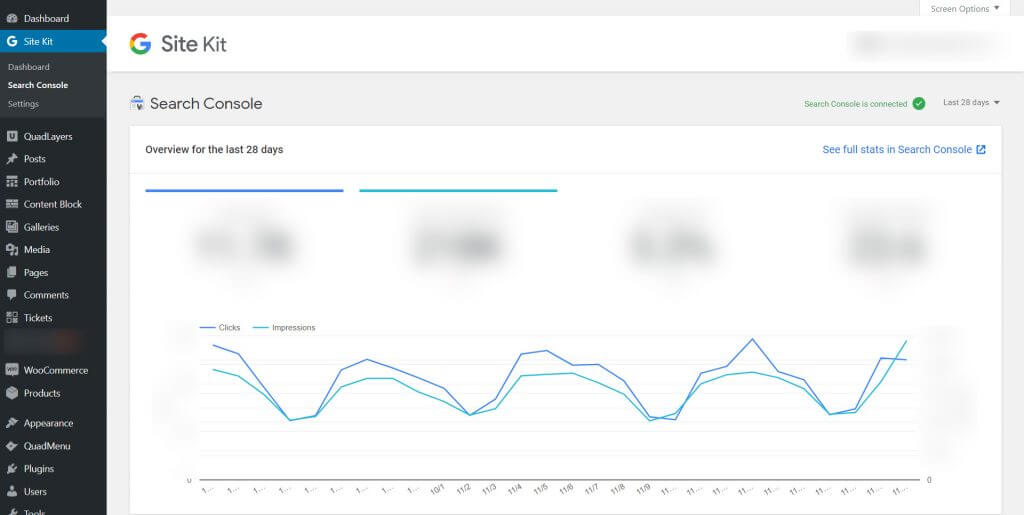Click the Search Console heading icon
Image resolution: width=1024 pixels, height=515 pixels.
coord(137,103)
